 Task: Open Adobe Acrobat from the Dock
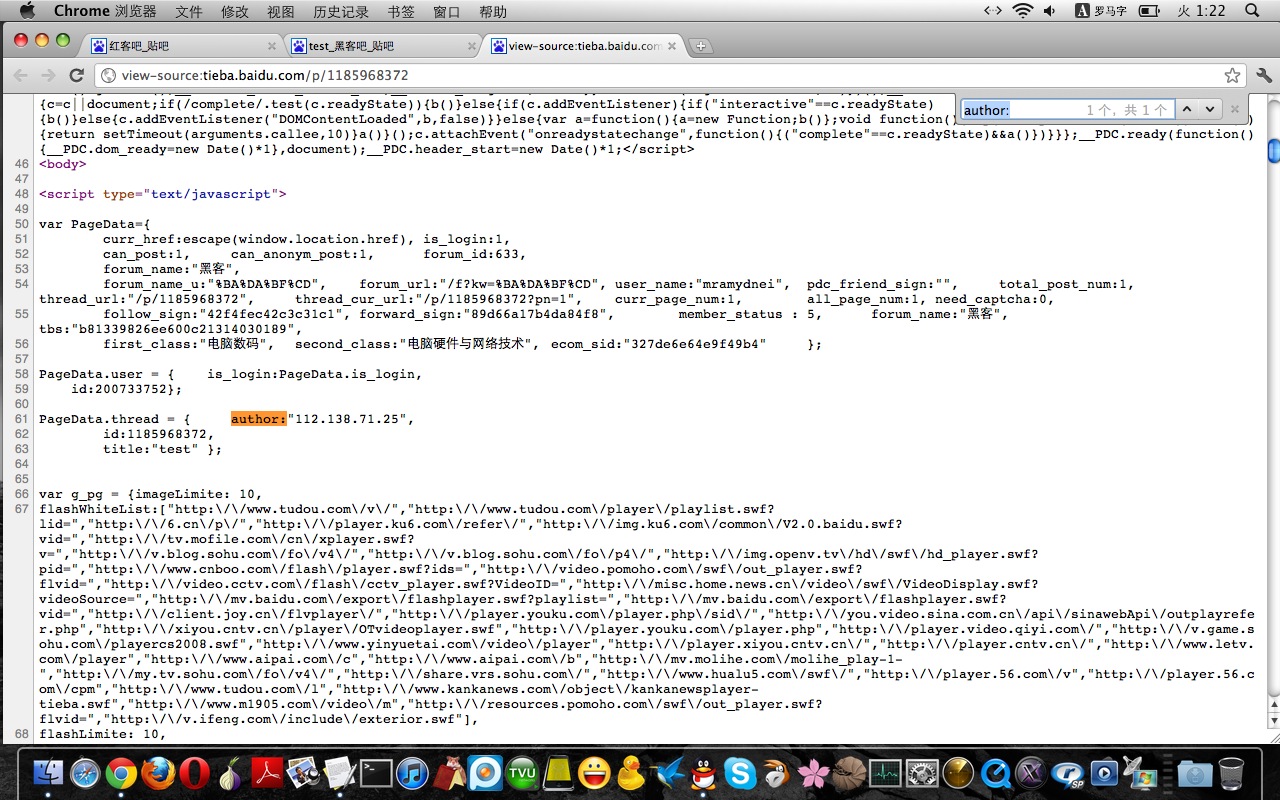268,772
